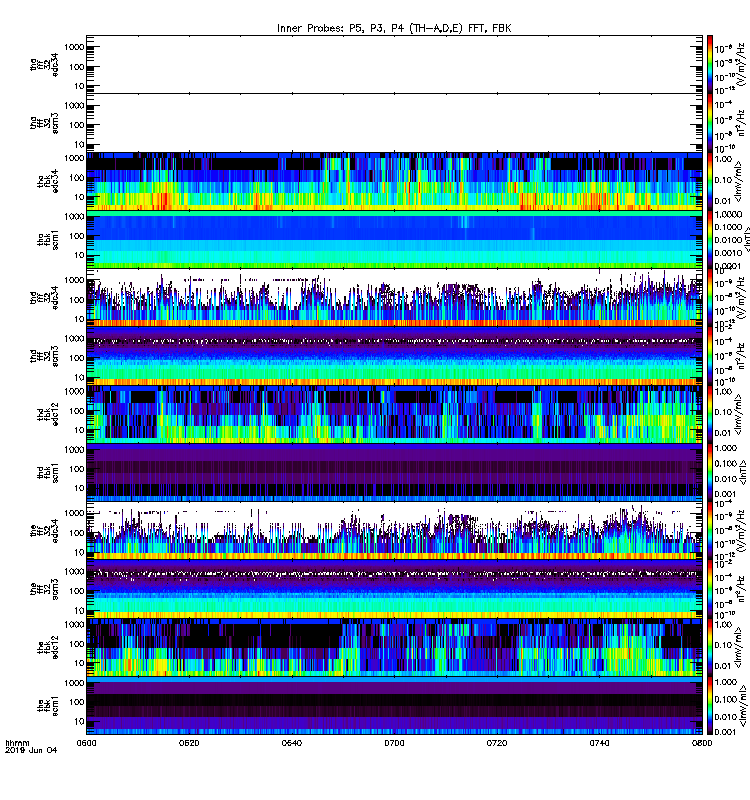Click the color bar beside the the fbk scm1 panel
750x800 pixels.
(710, 705)
